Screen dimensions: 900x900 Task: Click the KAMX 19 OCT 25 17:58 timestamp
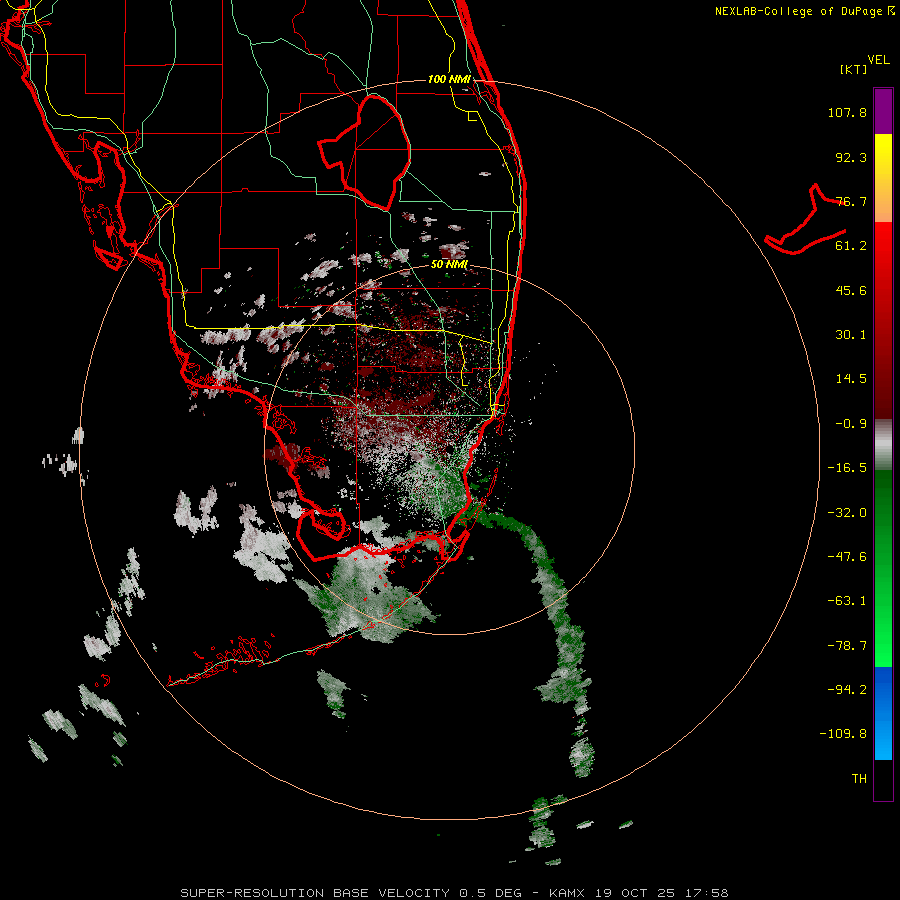639,893
